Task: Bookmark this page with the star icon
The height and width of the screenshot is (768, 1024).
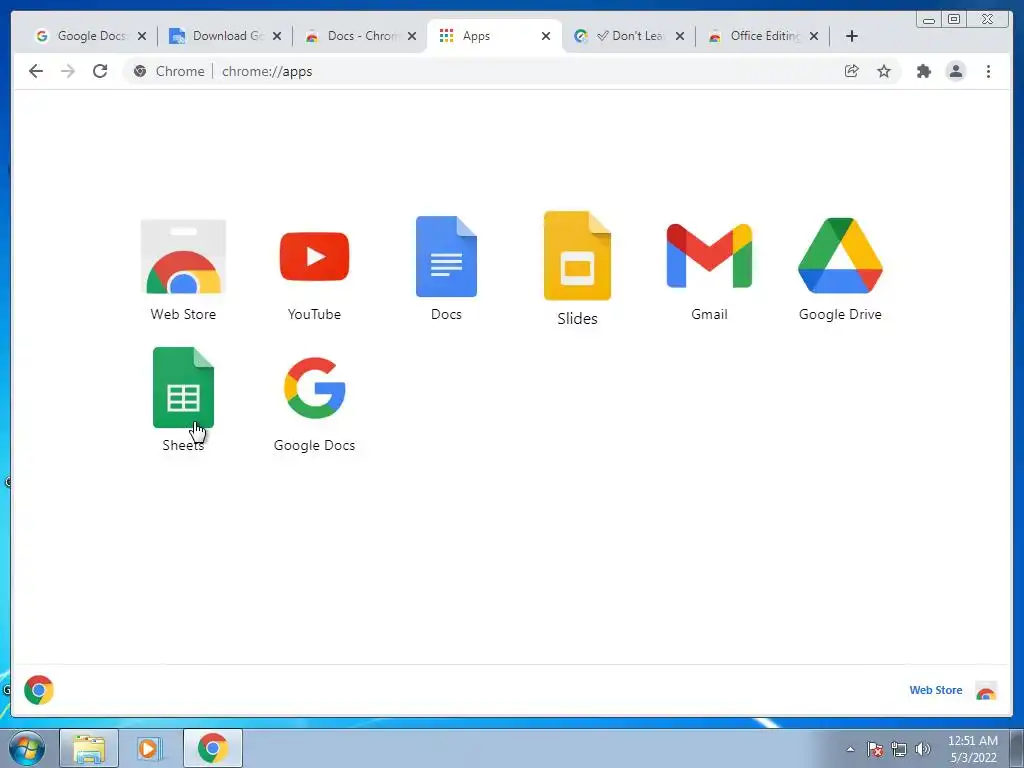Action: click(884, 71)
